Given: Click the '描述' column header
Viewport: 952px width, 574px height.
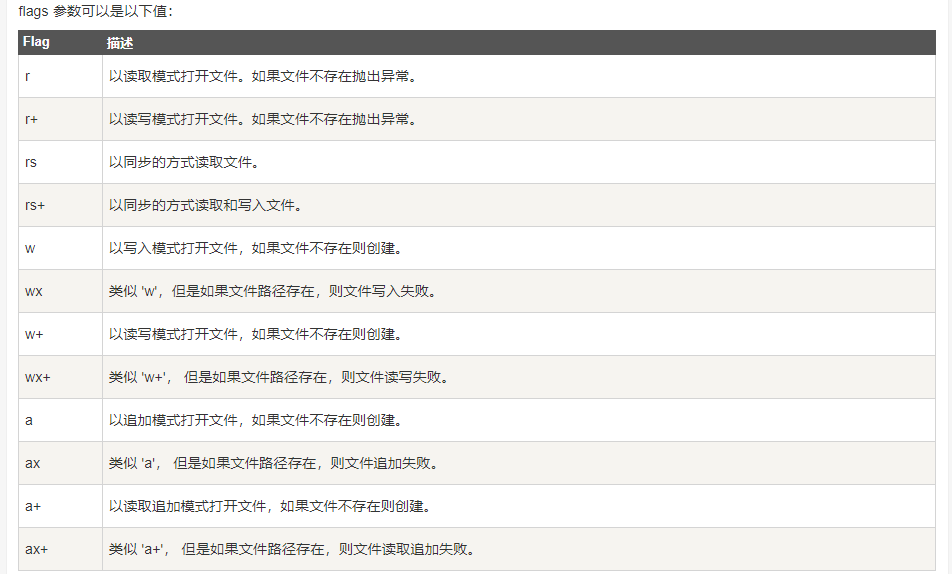Looking at the screenshot, I should pos(519,43).
